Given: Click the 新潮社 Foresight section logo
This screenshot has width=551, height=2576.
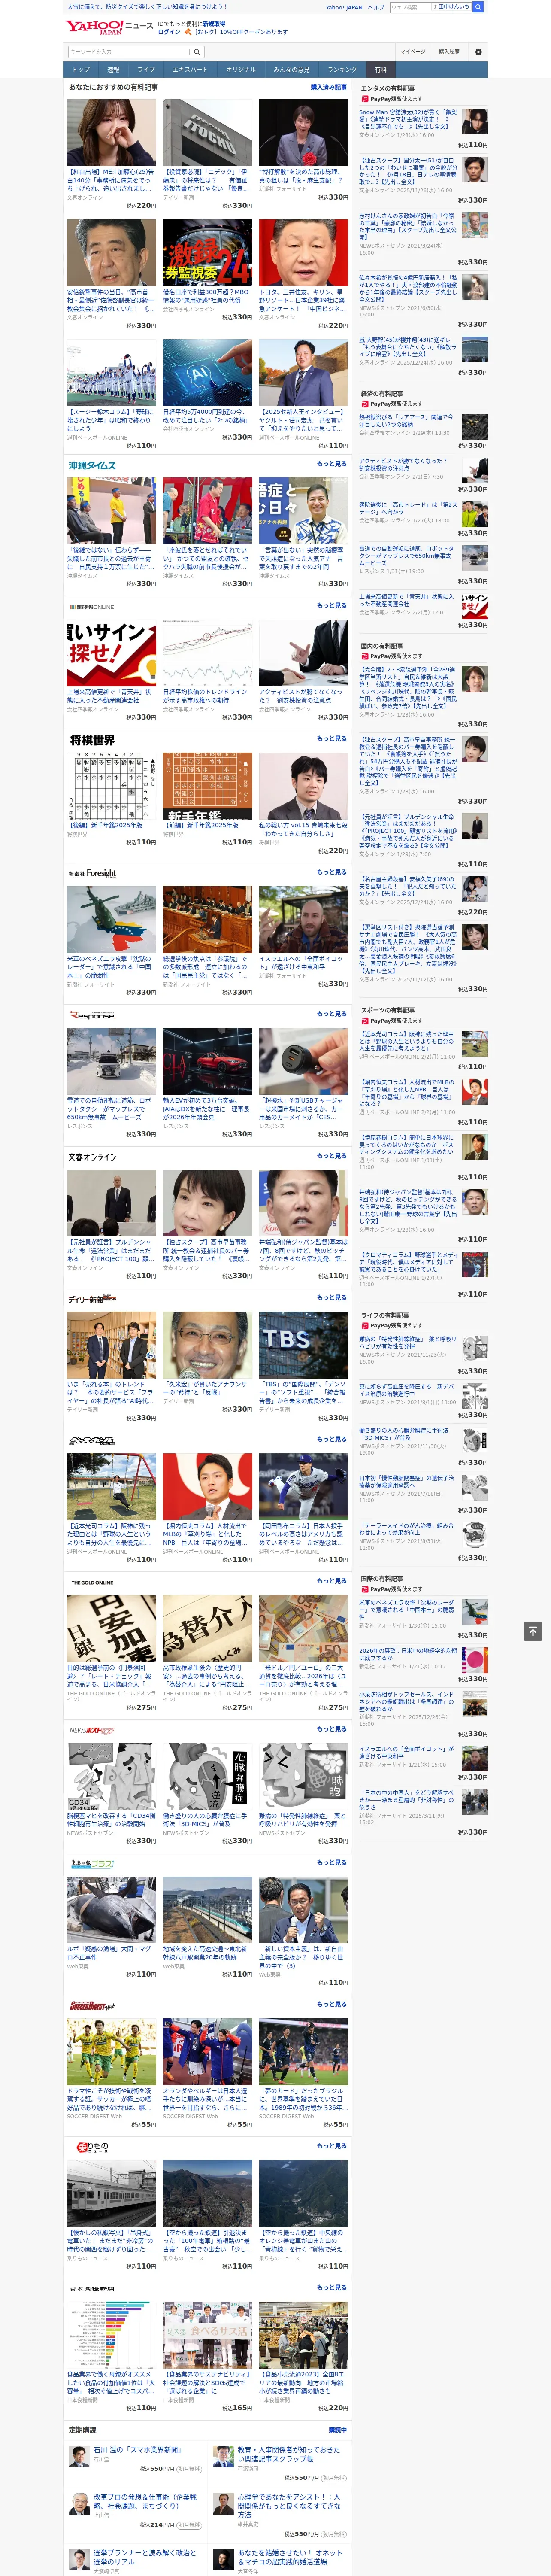Looking at the screenshot, I should (x=92, y=873).
